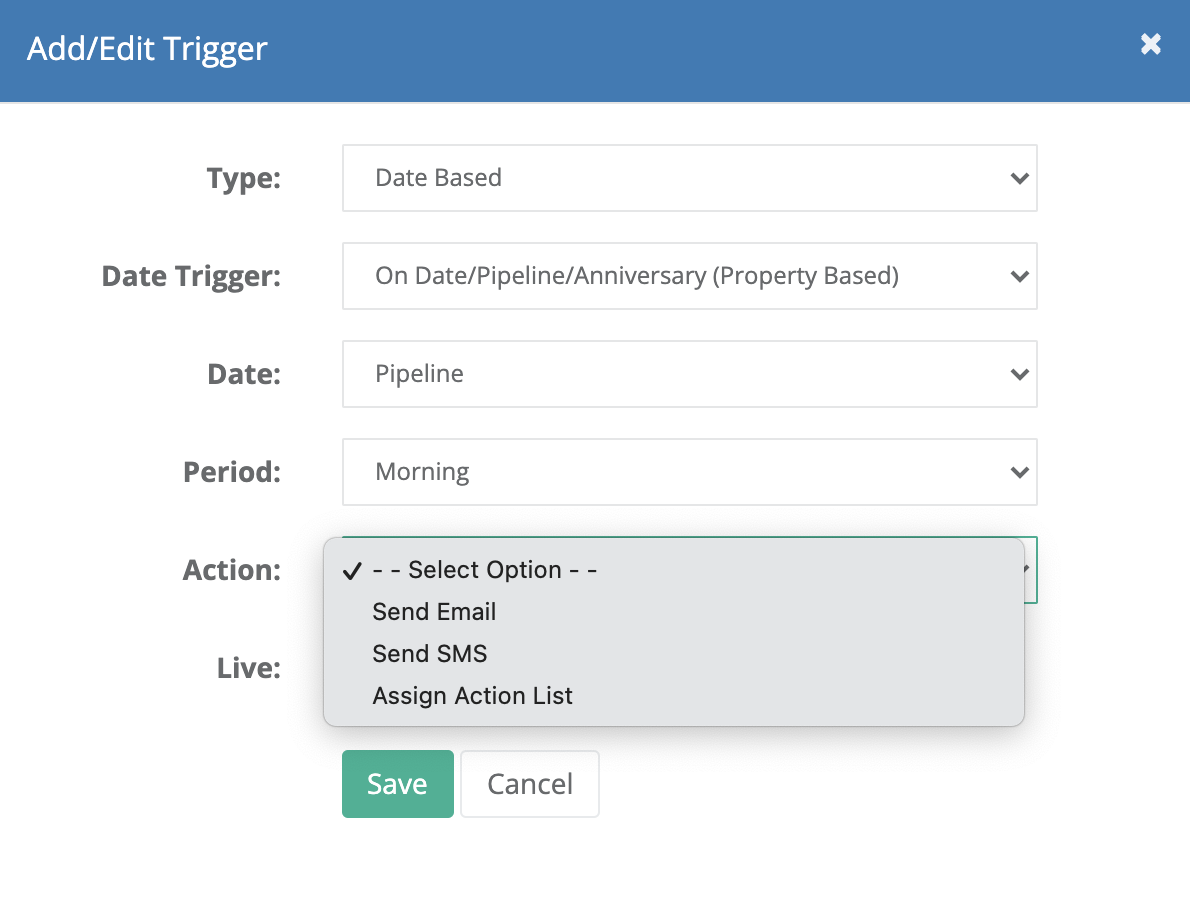Click the chevron arrow on Period field
The width and height of the screenshot is (1190, 904).
click(x=1019, y=472)
